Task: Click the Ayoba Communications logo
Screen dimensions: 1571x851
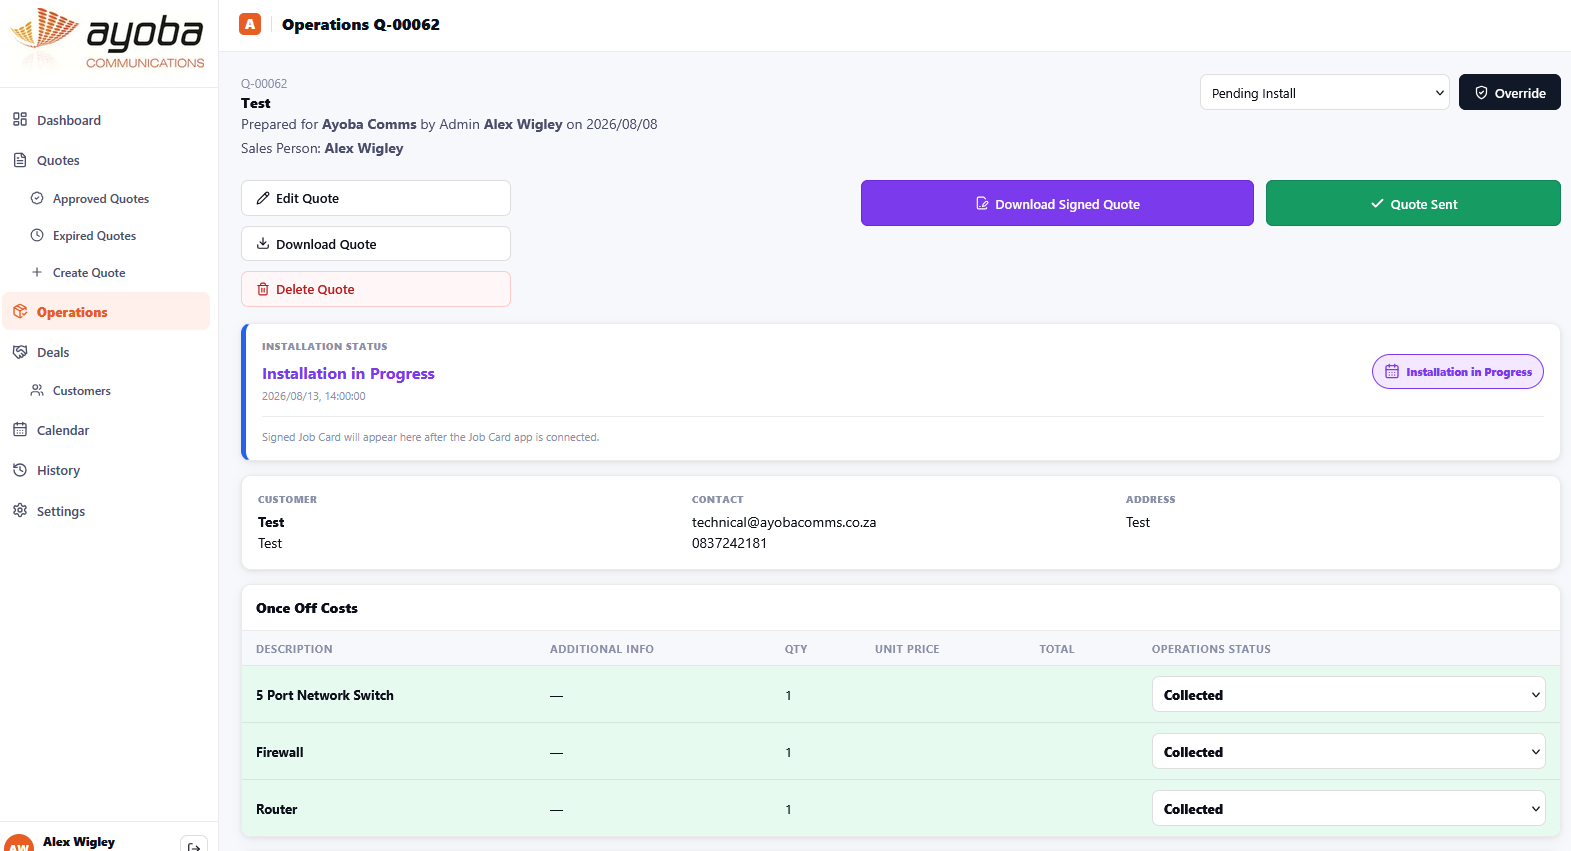Action: 107,40
